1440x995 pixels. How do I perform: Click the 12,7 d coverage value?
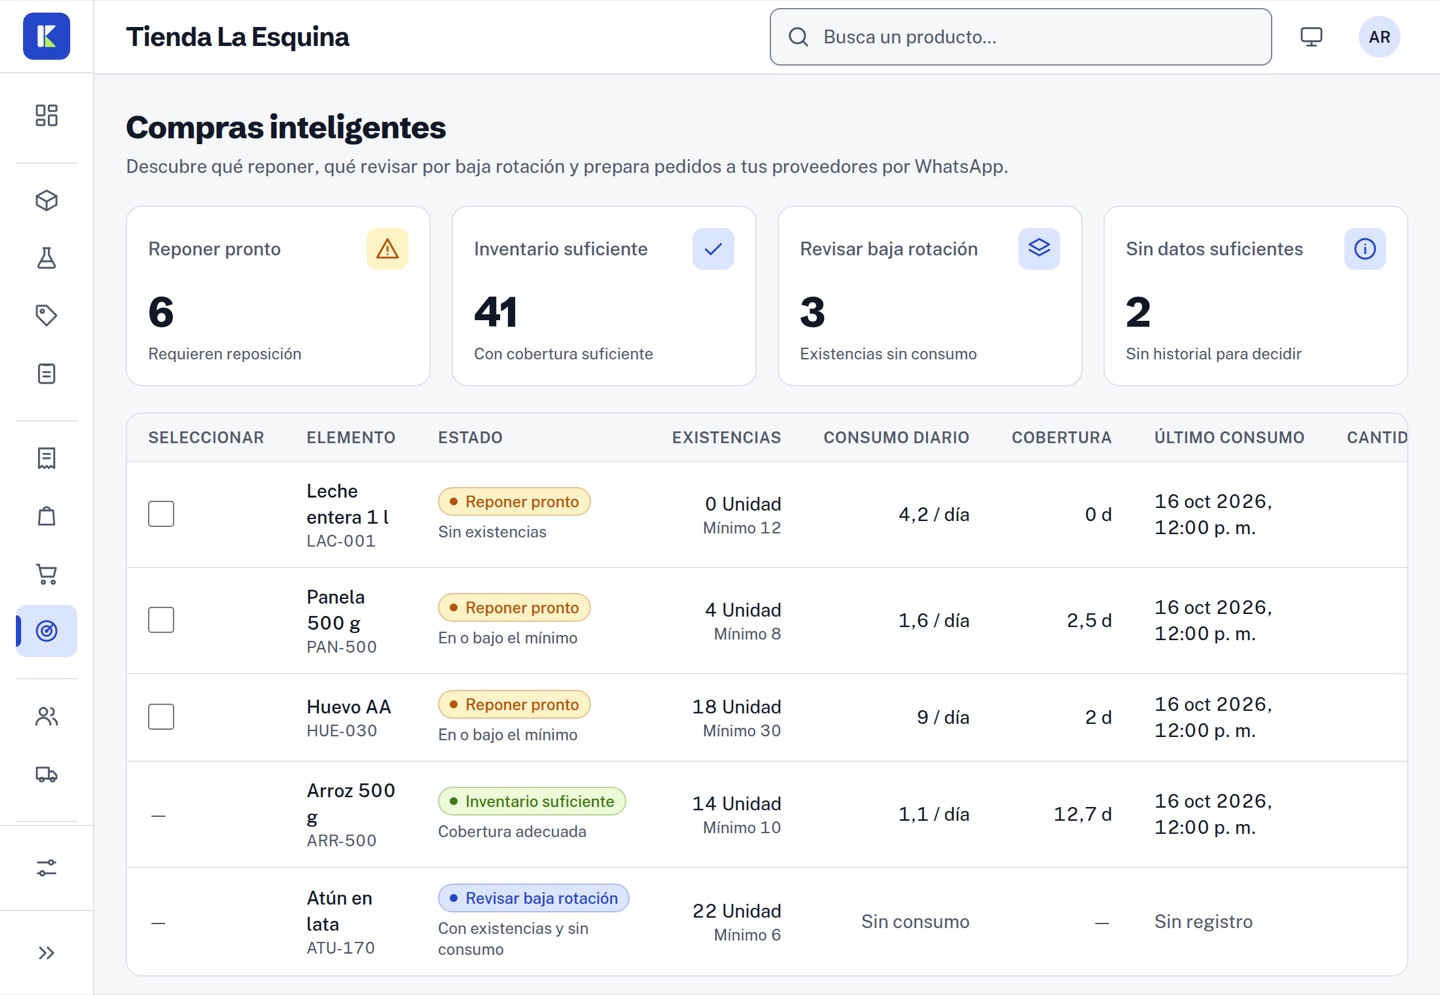point(1082,814)
